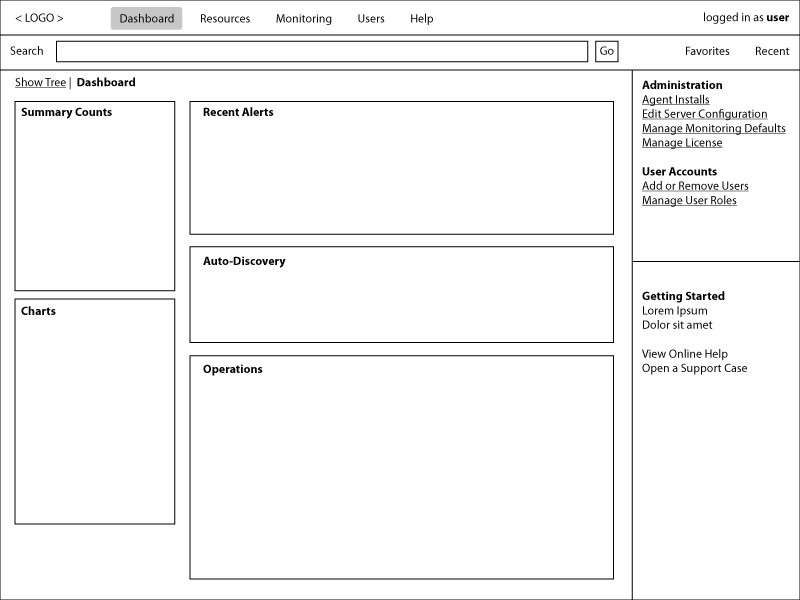Click the Administration section heading
800x600 pixels.
[682, 85]
